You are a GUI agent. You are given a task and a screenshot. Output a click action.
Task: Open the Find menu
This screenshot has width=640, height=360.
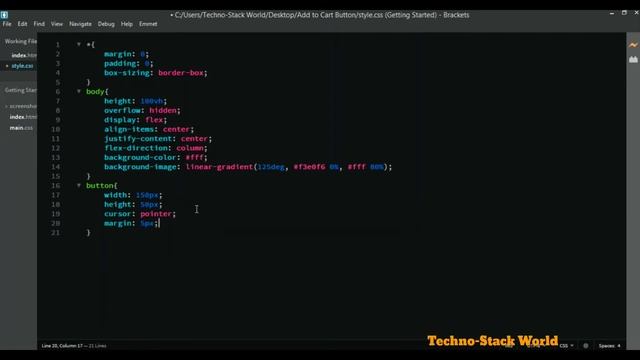tap(39, 24)
